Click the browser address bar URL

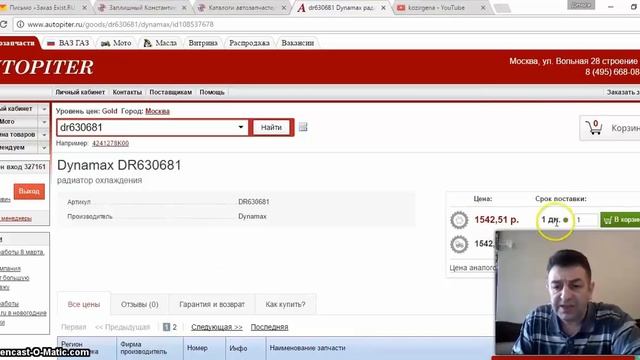(120, 24)
